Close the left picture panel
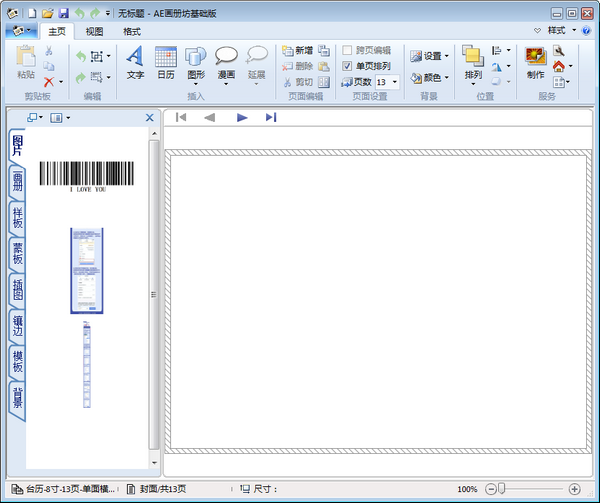This screenshot has width=600, height=503. [150, 117]
